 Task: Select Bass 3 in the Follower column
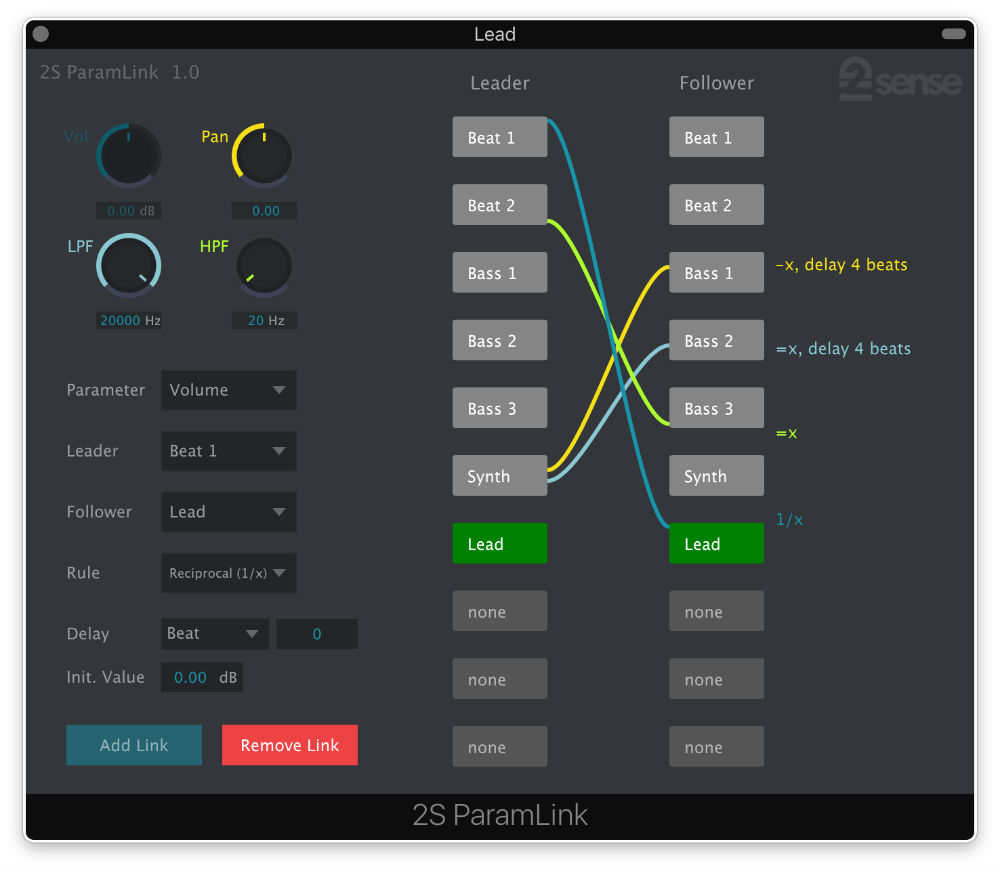click(x=716, y=407)
